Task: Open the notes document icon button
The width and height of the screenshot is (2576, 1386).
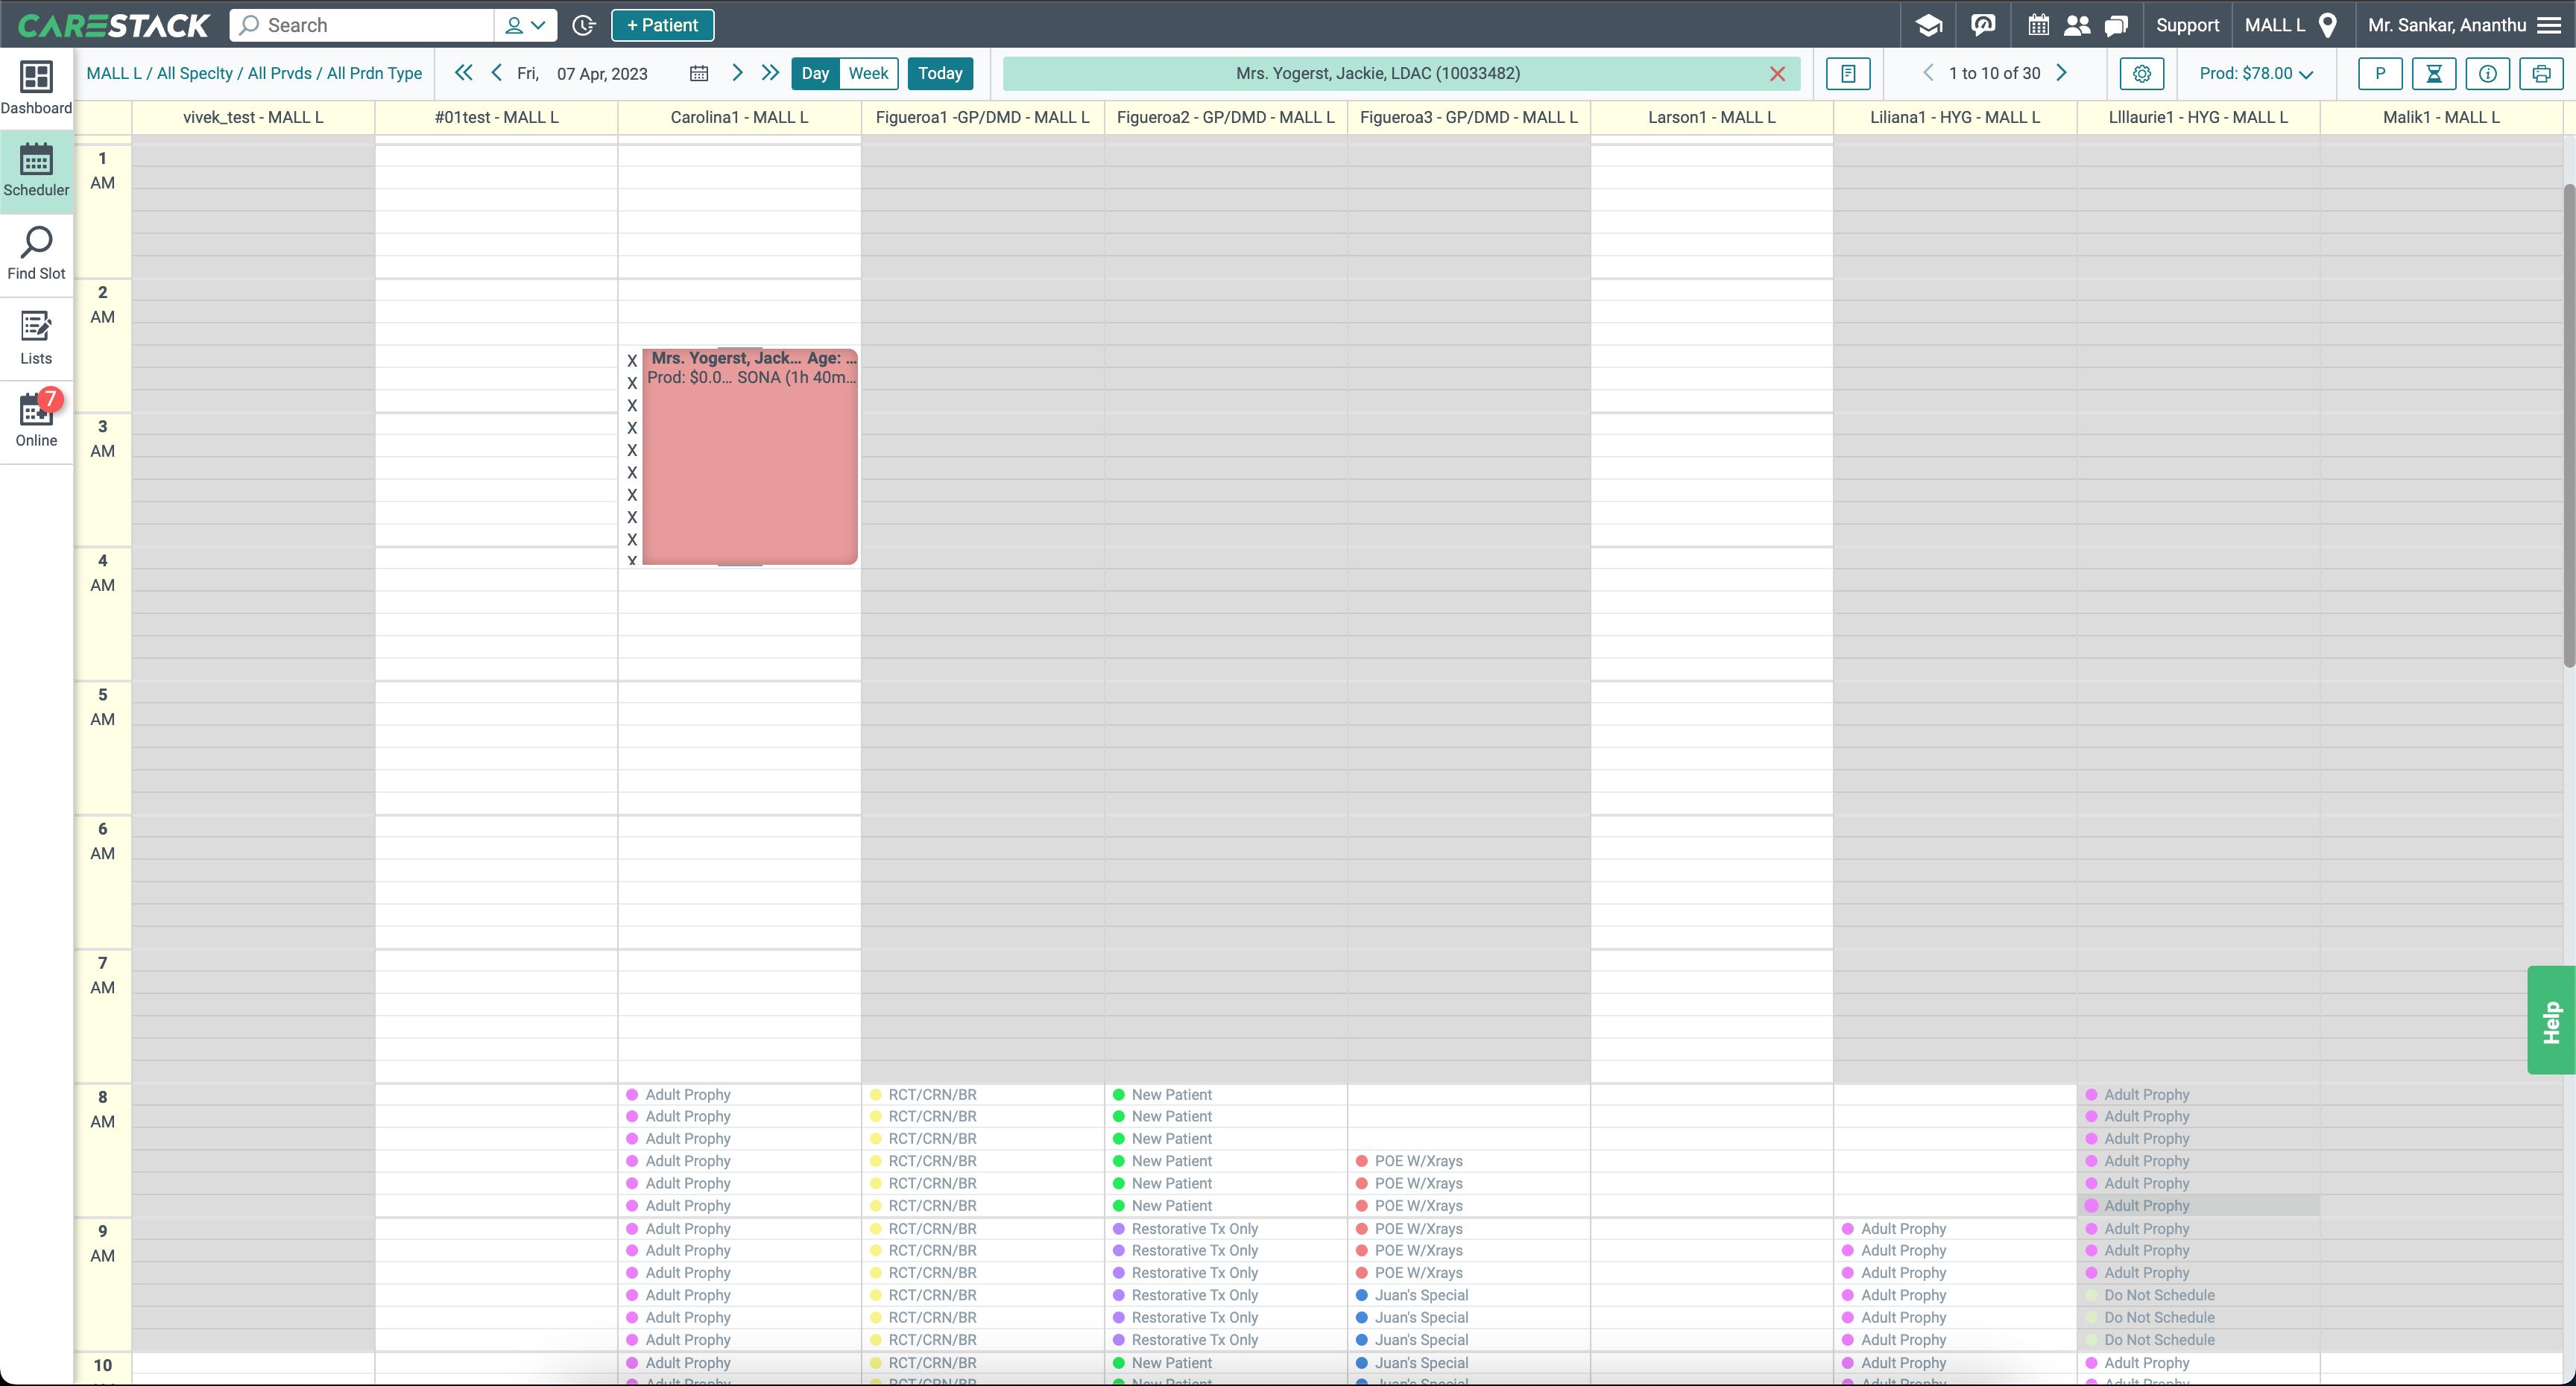Action: tap(1848, 73)
